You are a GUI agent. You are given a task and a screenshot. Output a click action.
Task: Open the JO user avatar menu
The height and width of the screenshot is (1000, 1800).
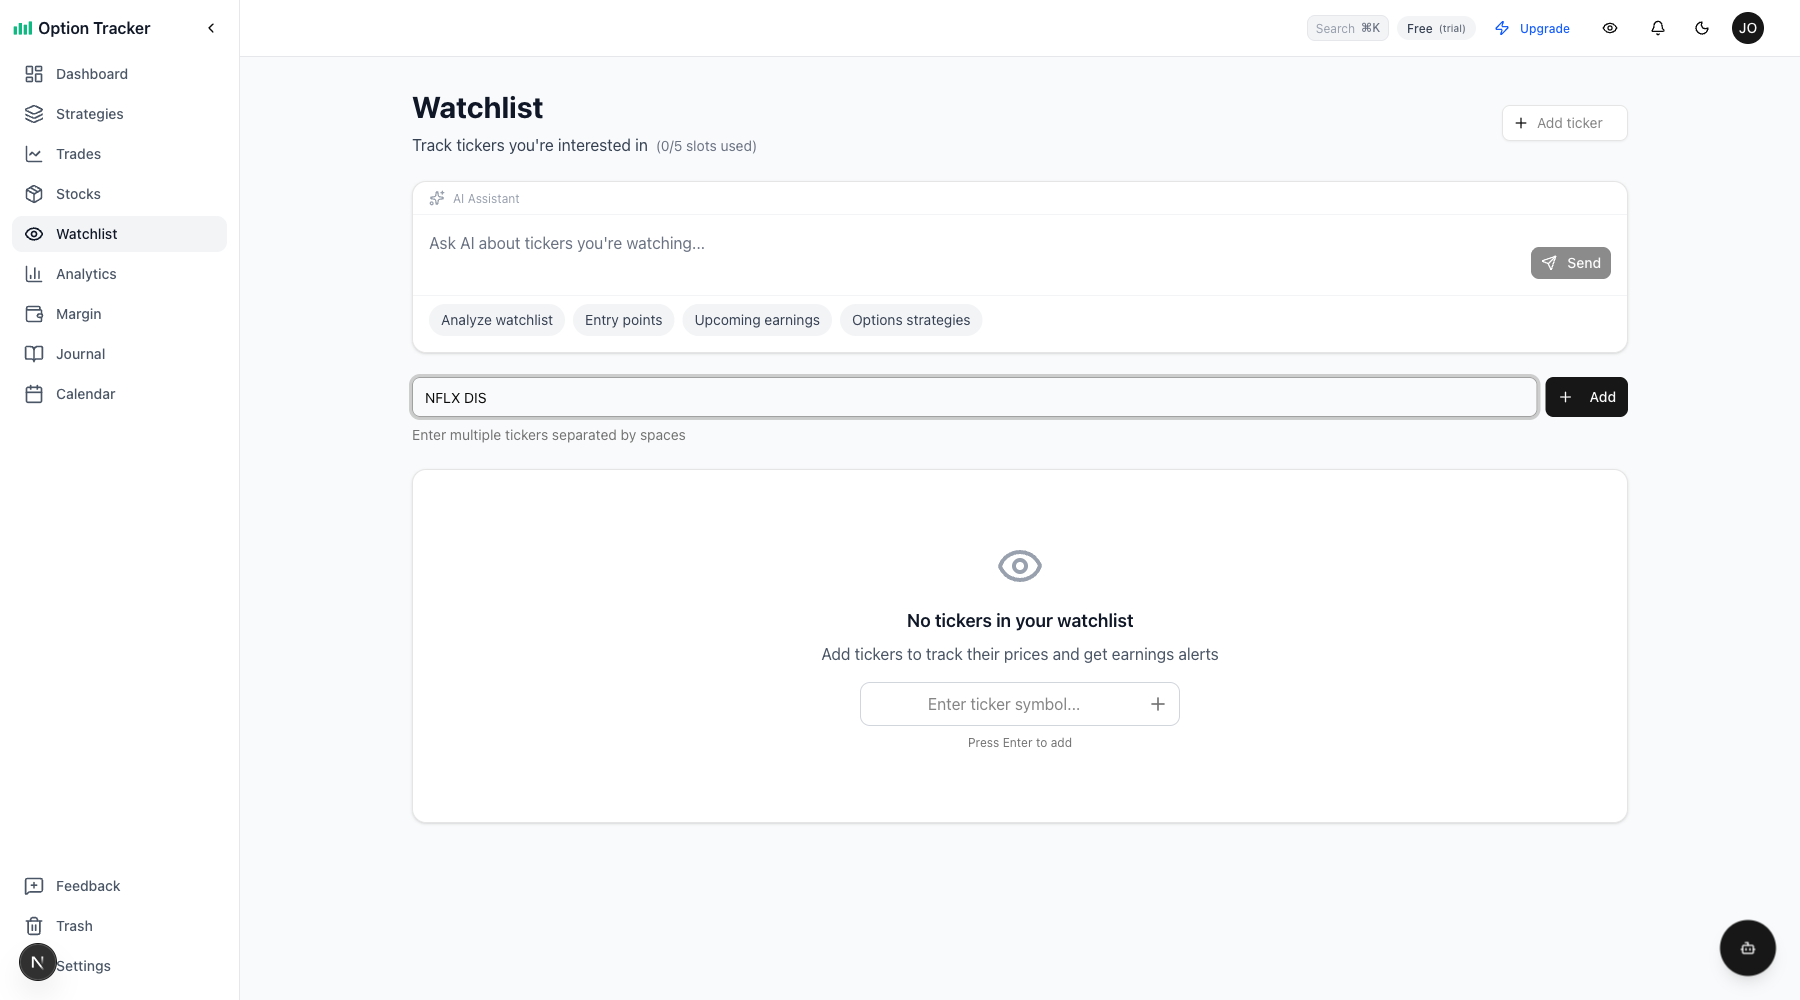point(1748,28)
